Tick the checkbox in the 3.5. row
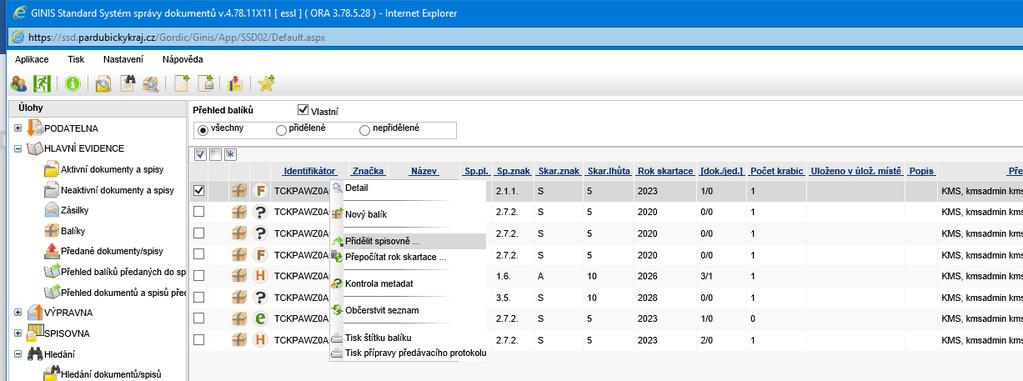 point(199,297)
